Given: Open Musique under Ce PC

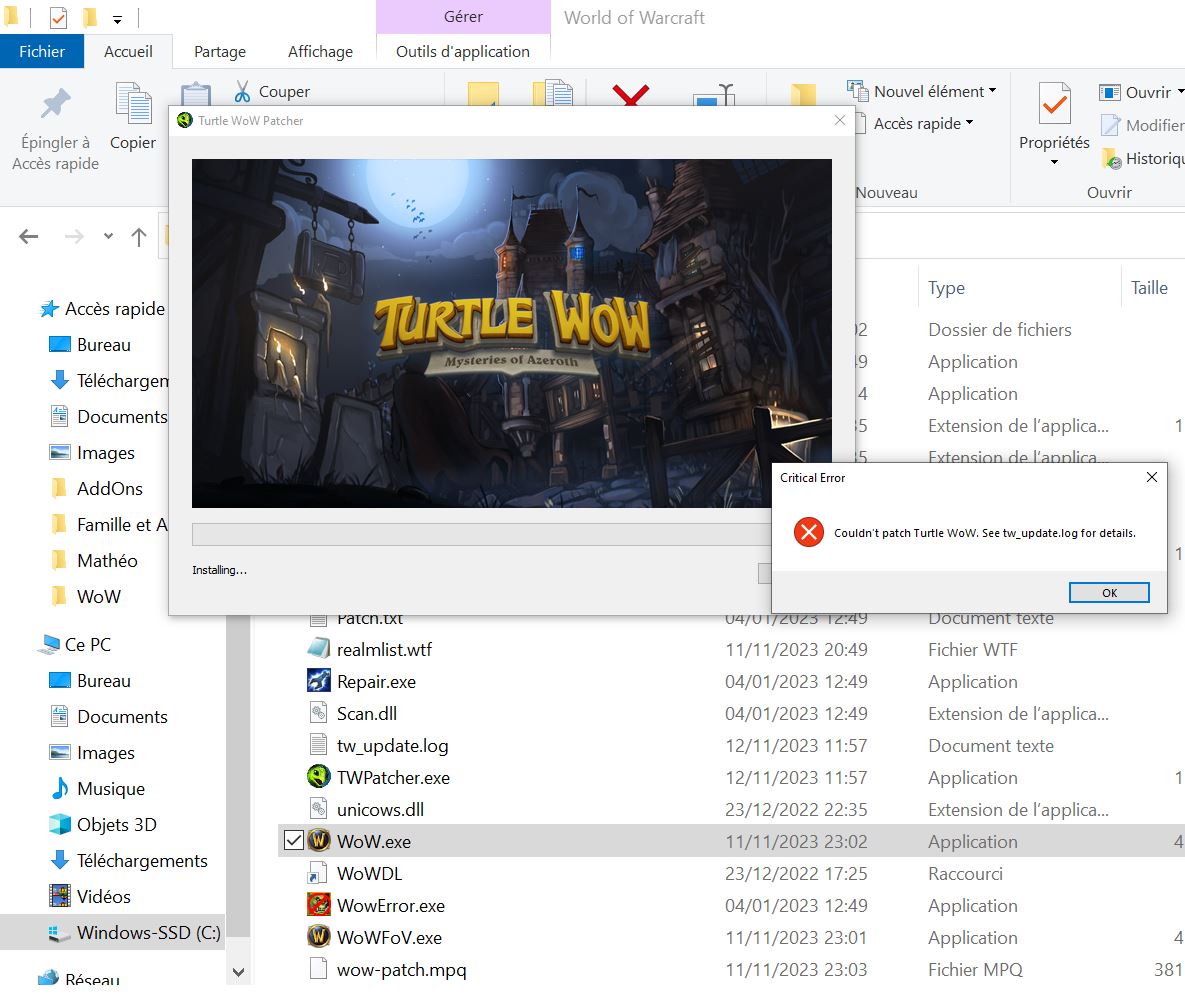Looking at the screenshot, I should pos(110,788).
